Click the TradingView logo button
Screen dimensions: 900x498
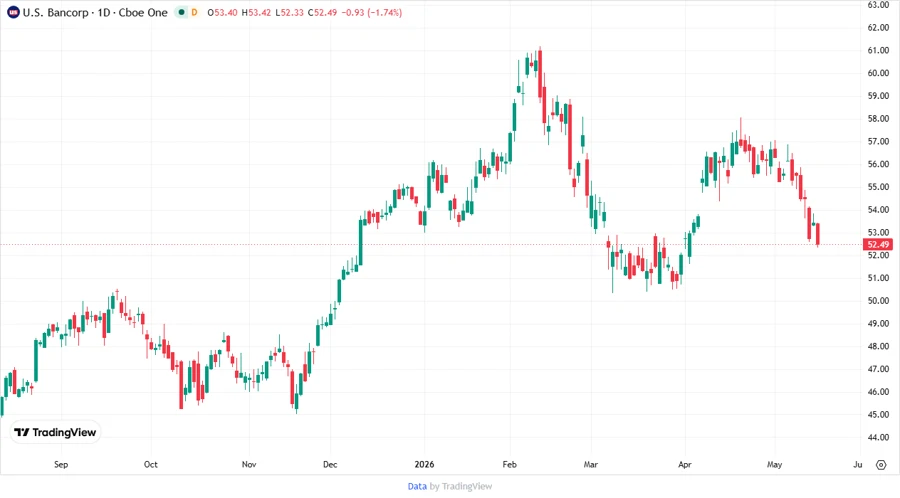pyautogui.click(x=56, y=433)
